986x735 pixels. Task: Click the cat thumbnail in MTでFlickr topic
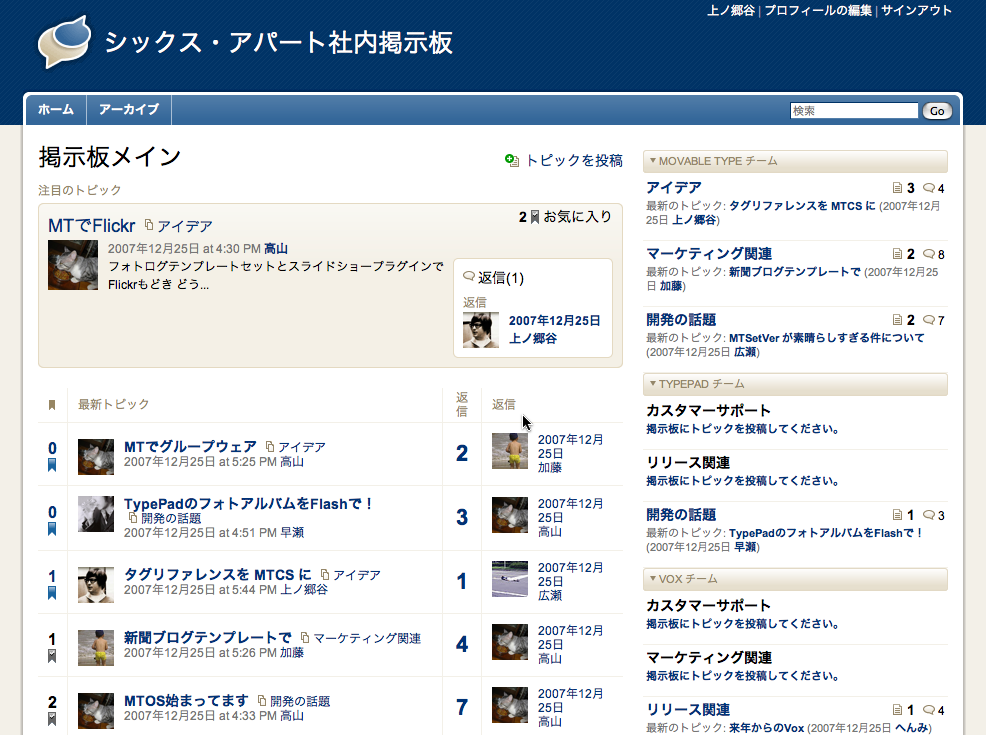coord(73,265)
